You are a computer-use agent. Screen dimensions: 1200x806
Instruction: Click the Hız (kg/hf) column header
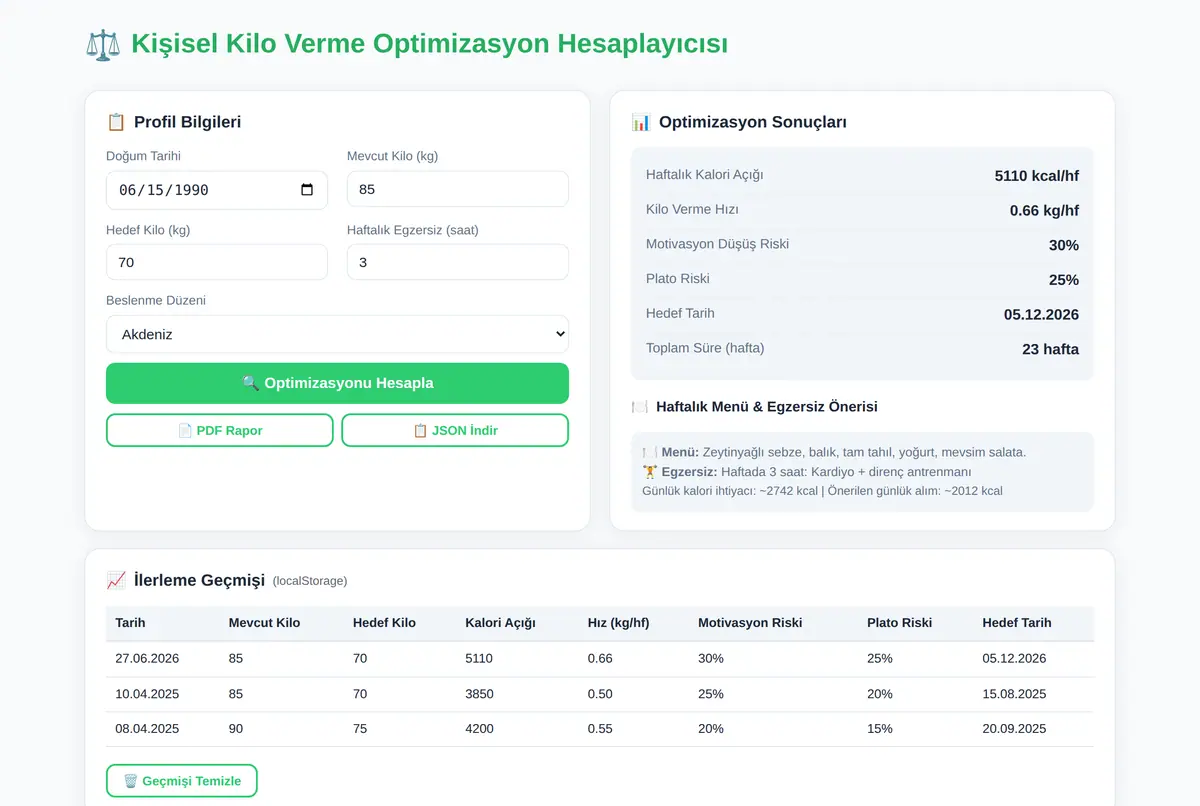(x=618, y=622)
